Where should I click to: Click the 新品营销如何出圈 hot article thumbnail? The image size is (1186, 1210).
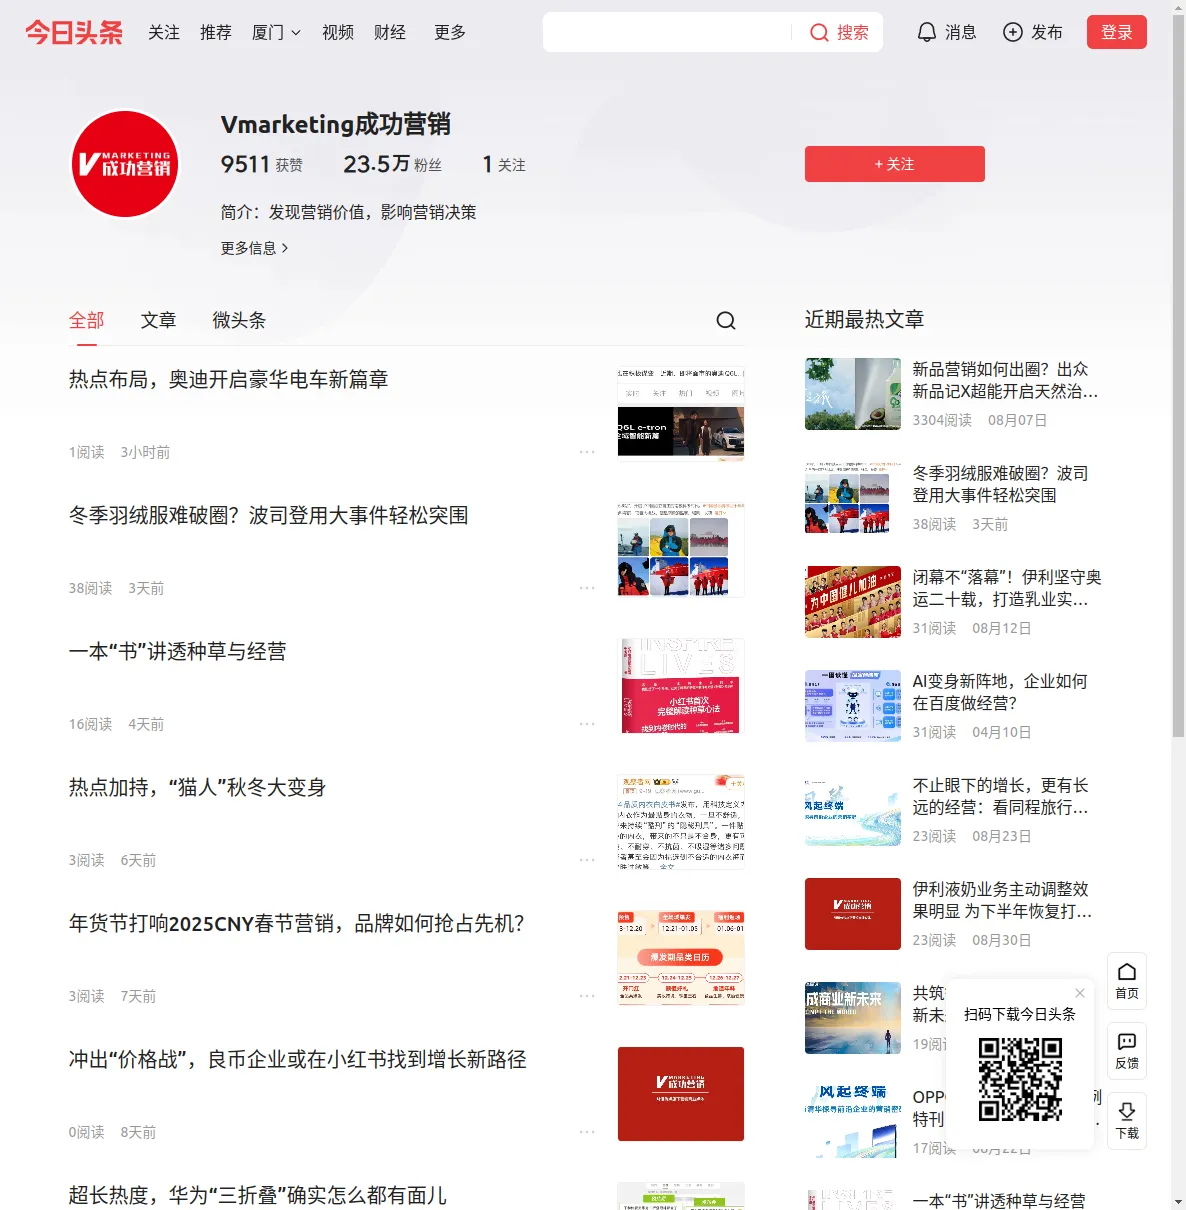(x=853, y=394)
